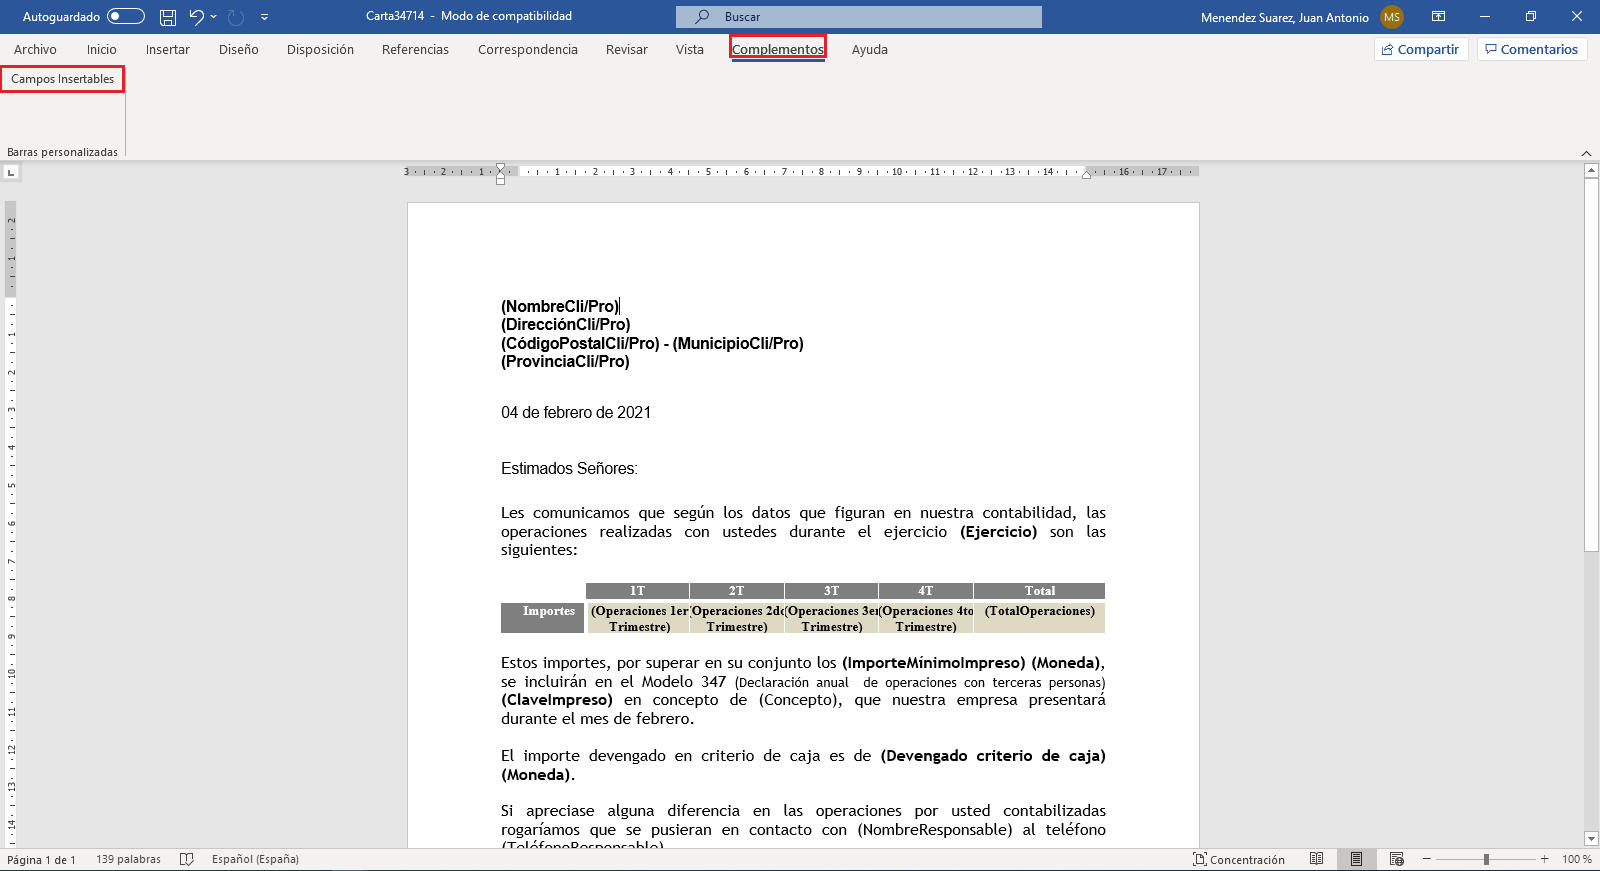Switch to the Insertar tab
The width and height of the screenshot is (1600, 871).
[167, 49]
